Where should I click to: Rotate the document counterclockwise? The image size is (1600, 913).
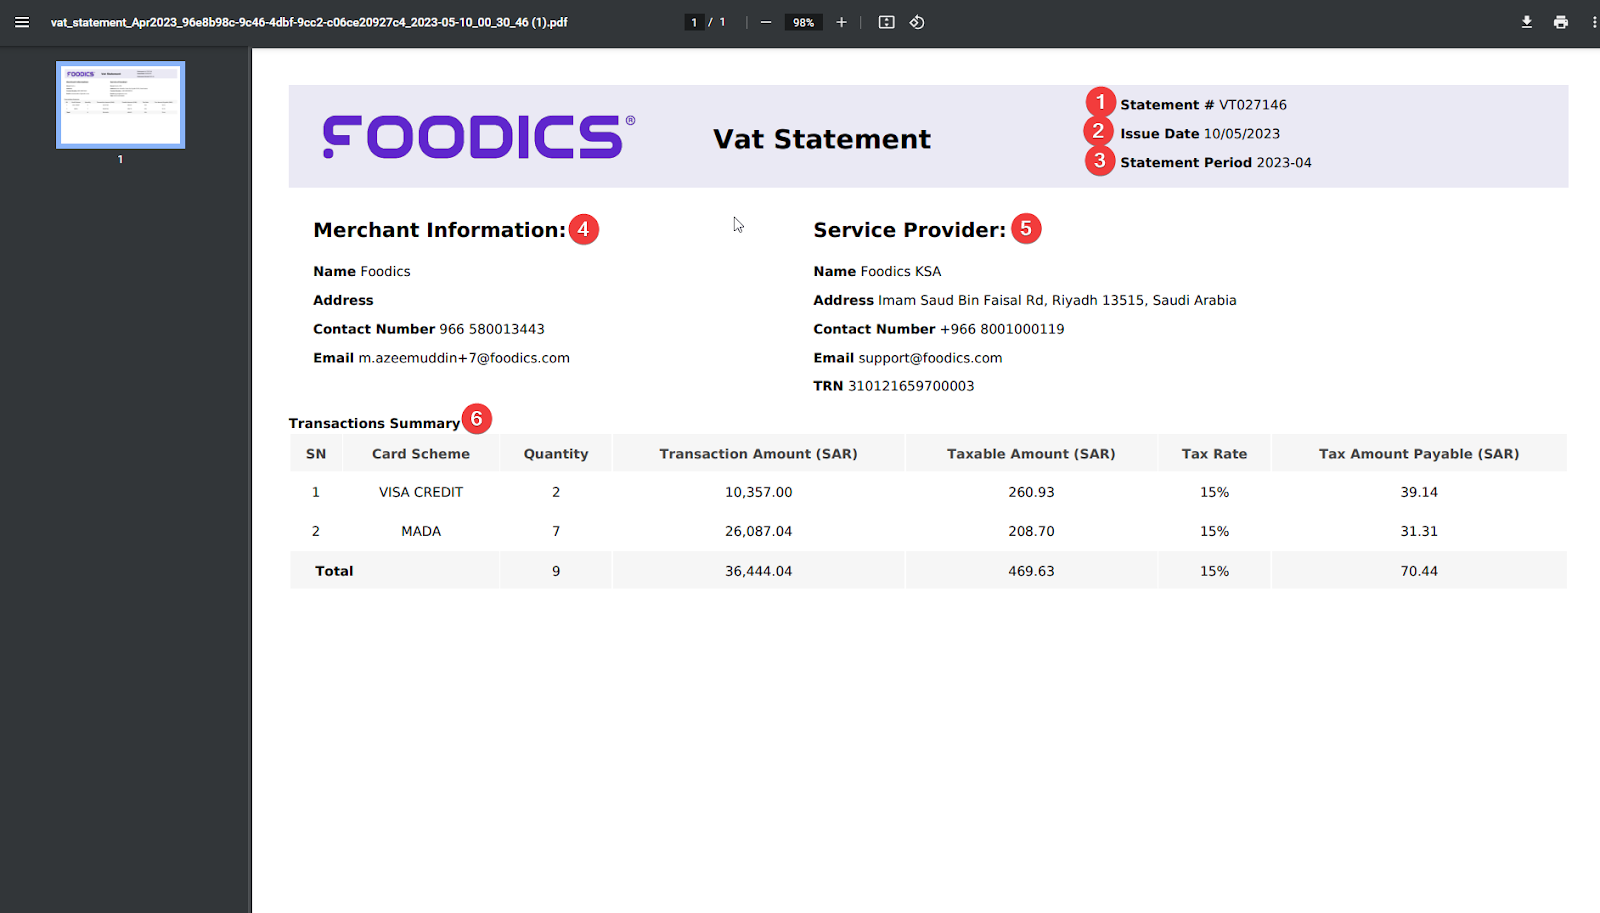916,21
